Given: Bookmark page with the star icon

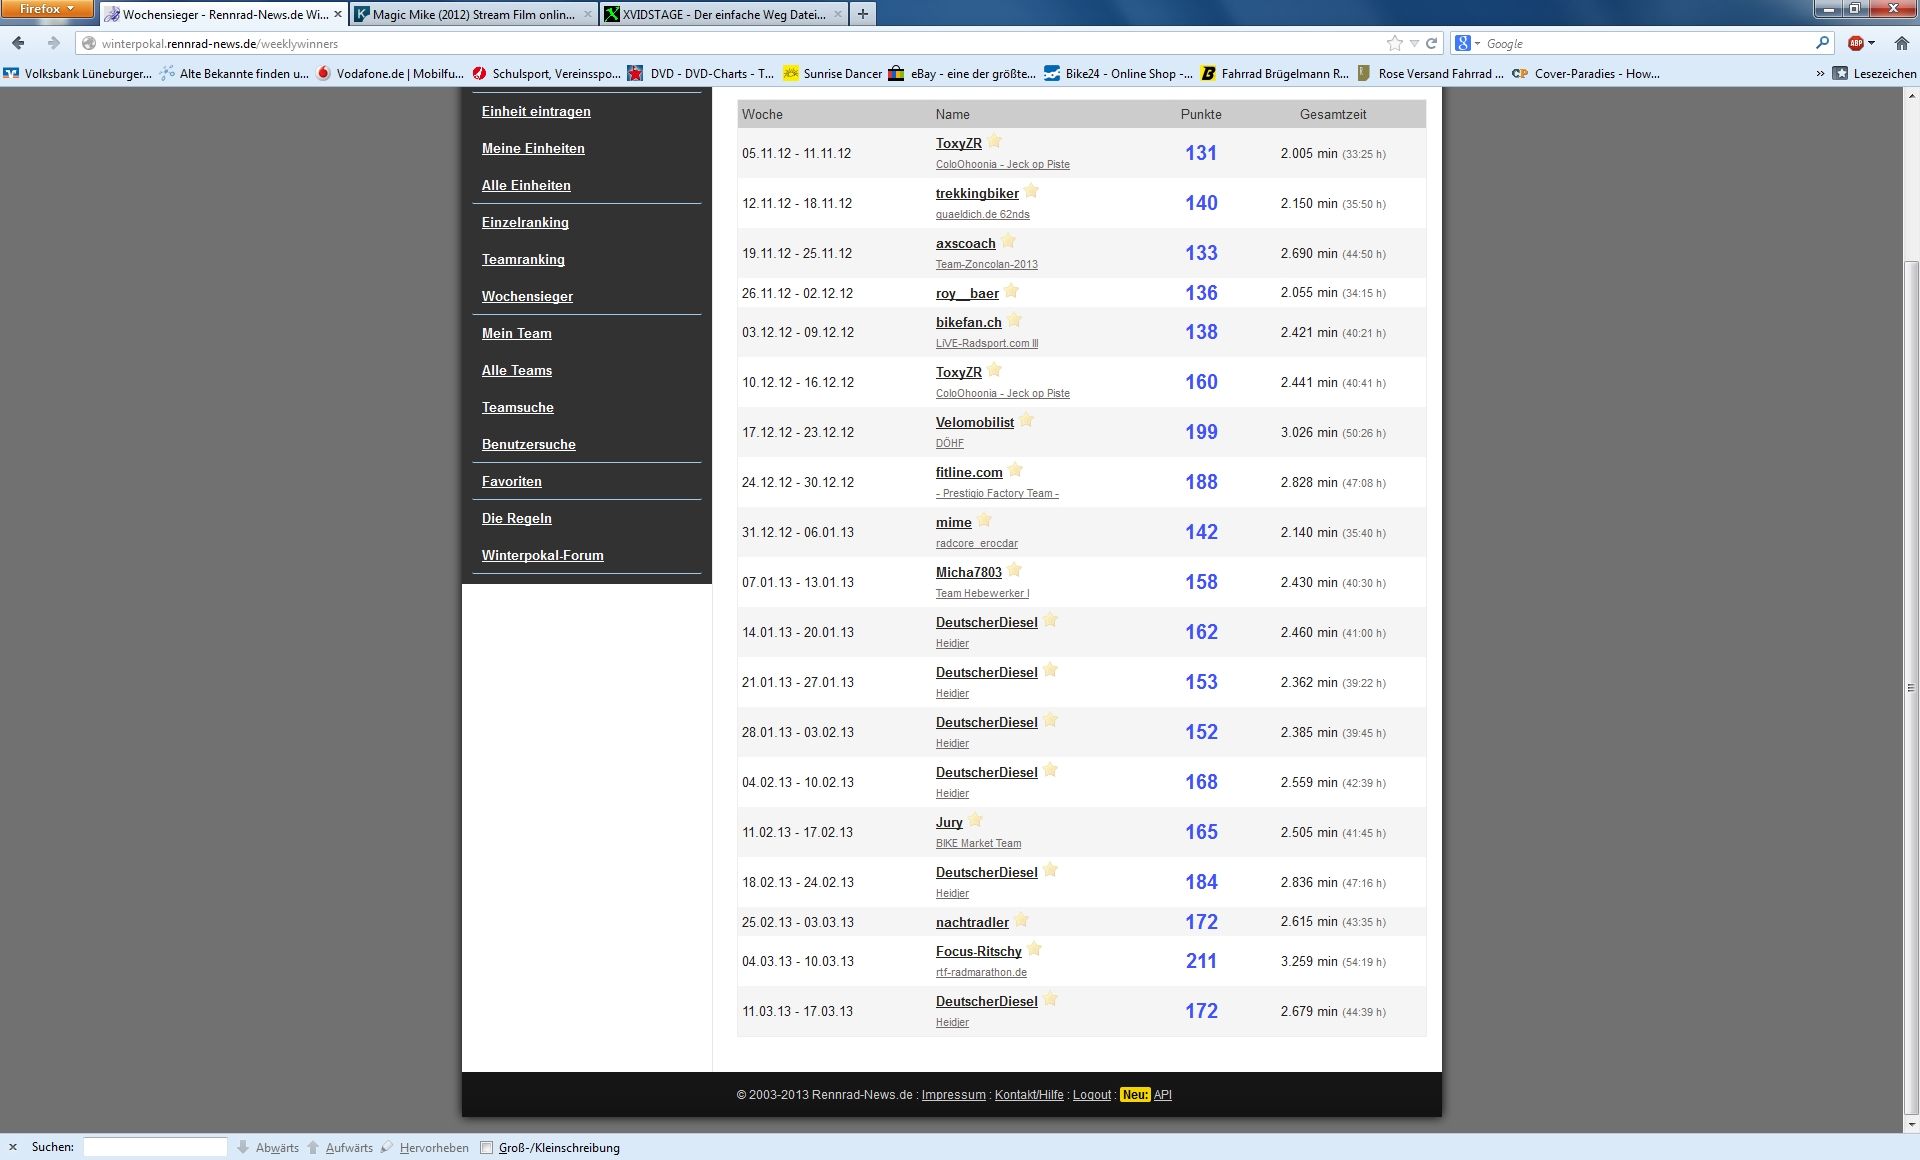Looking at the screenshot, I should click(x=1394, y=43).
